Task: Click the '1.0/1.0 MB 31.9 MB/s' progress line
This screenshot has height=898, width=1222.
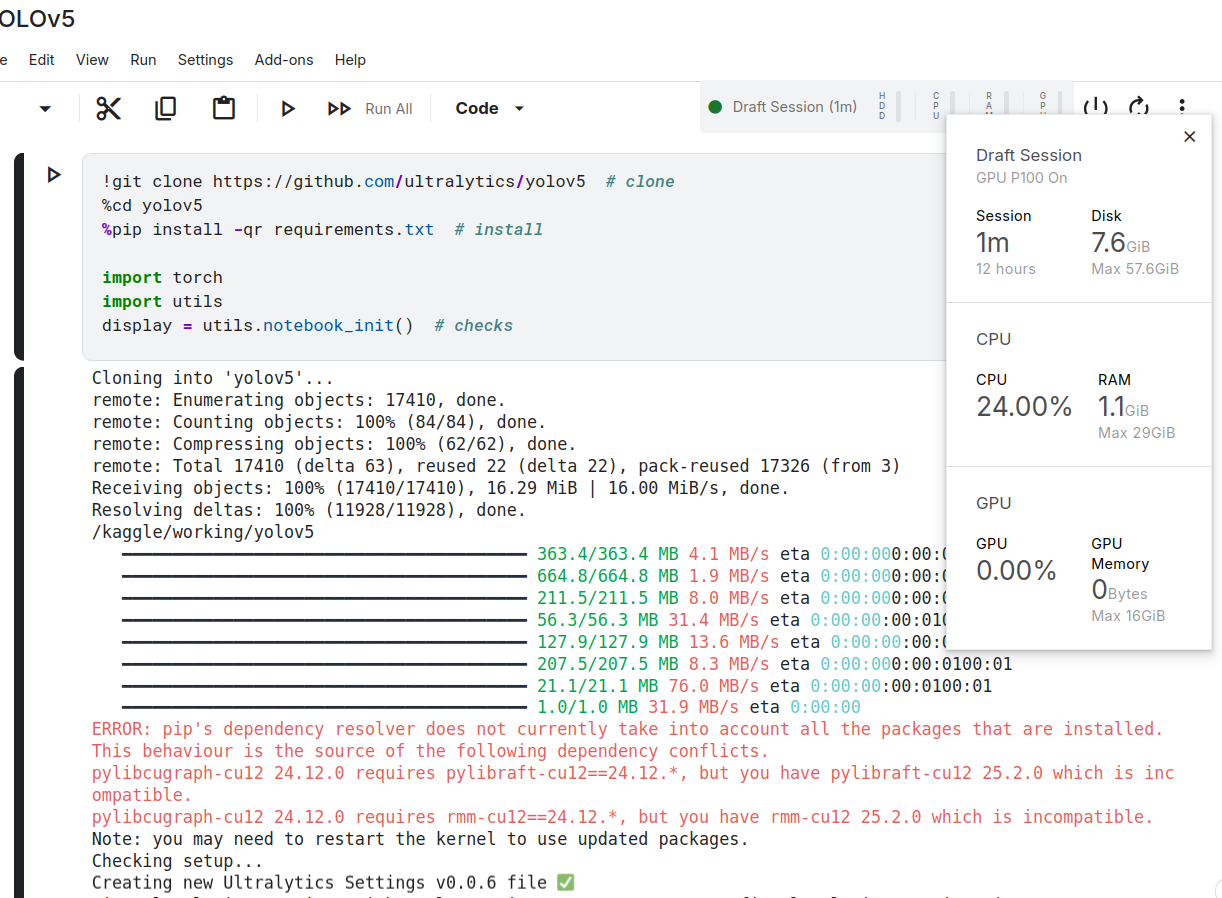Action: point(491,708)
